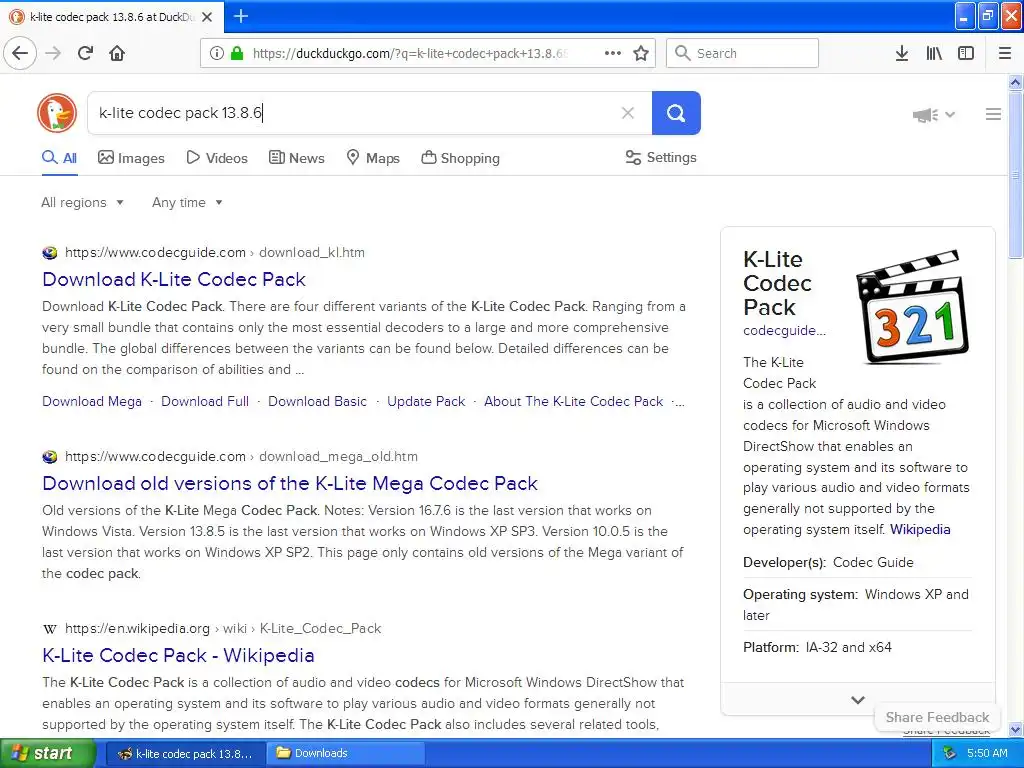Open Download Mega sitelink
Viewport: 1024px width, 768px height.
click(92, 402)
